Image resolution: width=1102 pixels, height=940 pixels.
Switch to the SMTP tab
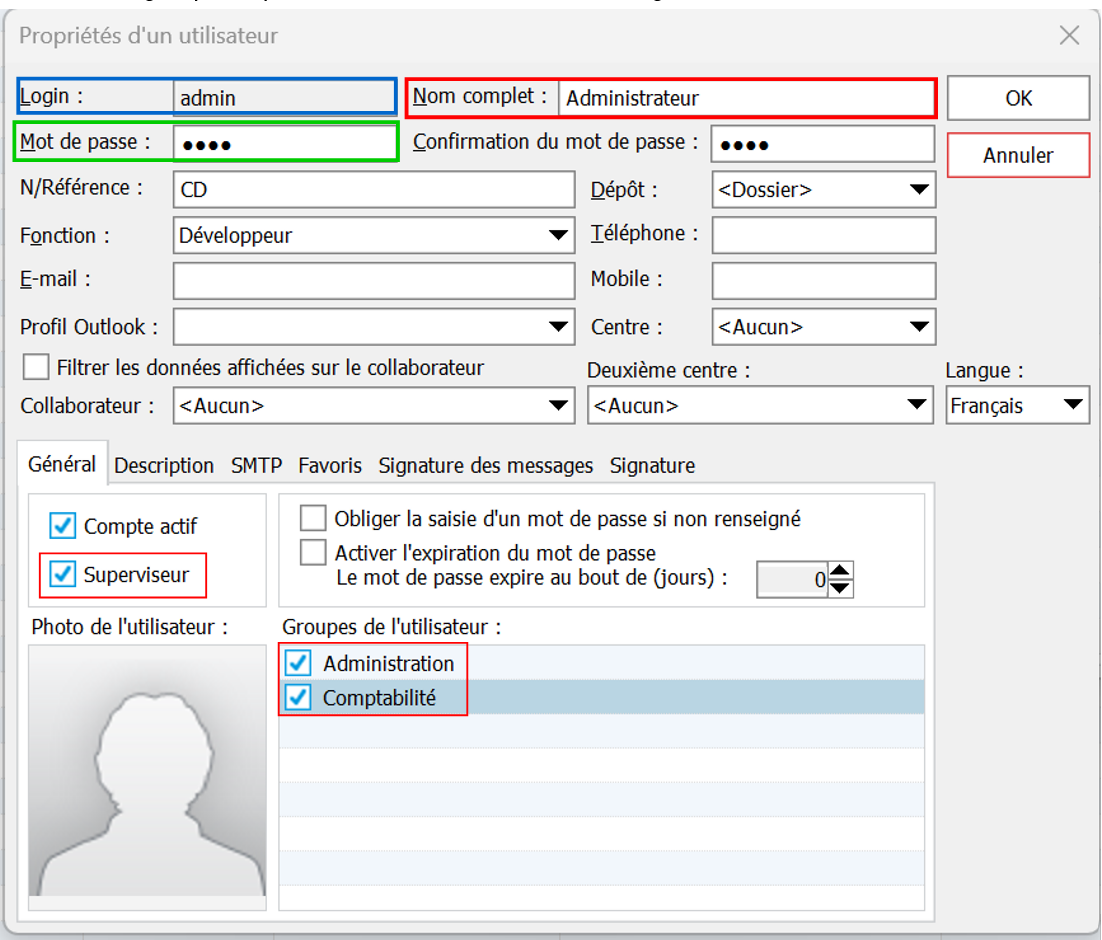click(x=256, y=466)
